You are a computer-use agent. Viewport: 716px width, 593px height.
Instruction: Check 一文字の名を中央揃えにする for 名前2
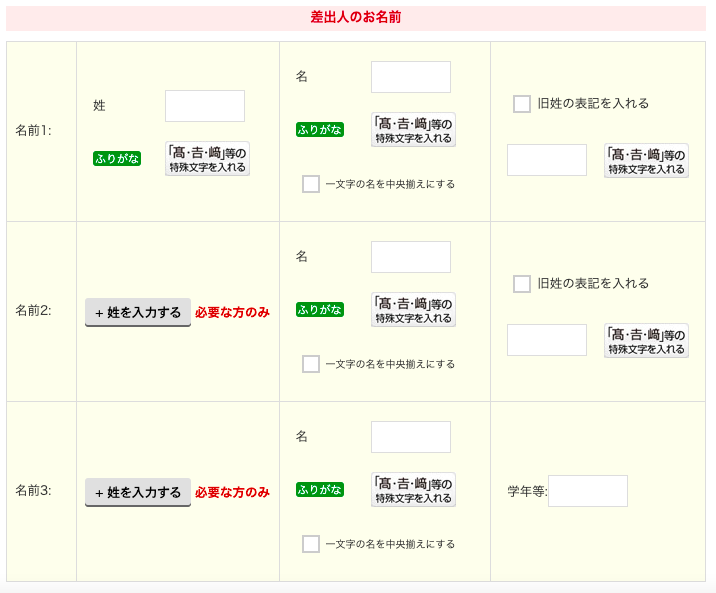coord(311,364)
